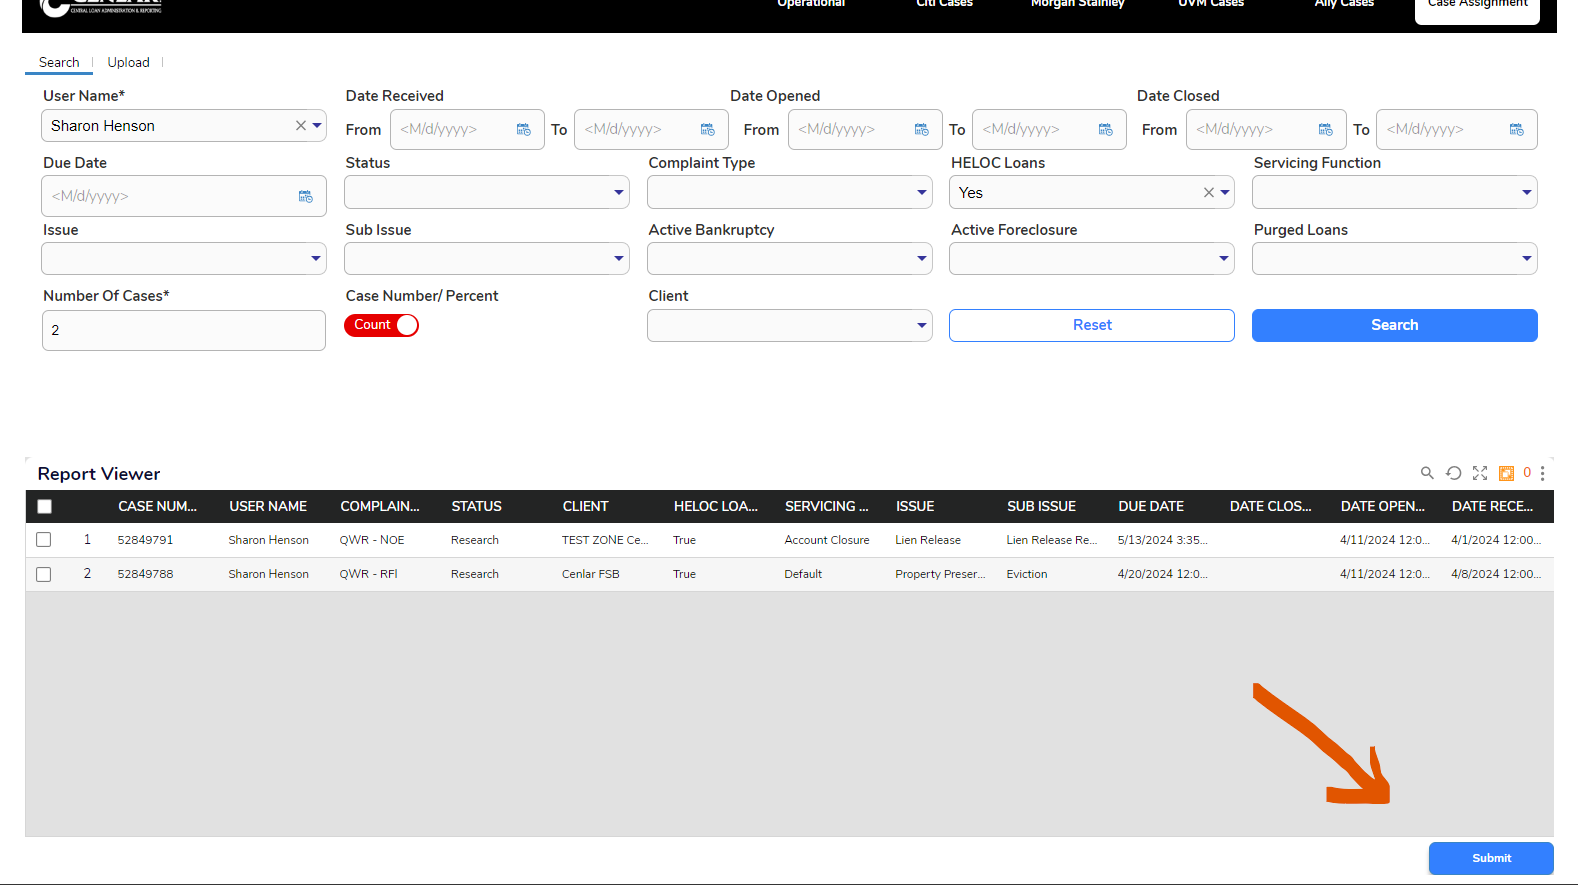
Task: Click the blue Search button
Action: click(x=1395, y=325)
